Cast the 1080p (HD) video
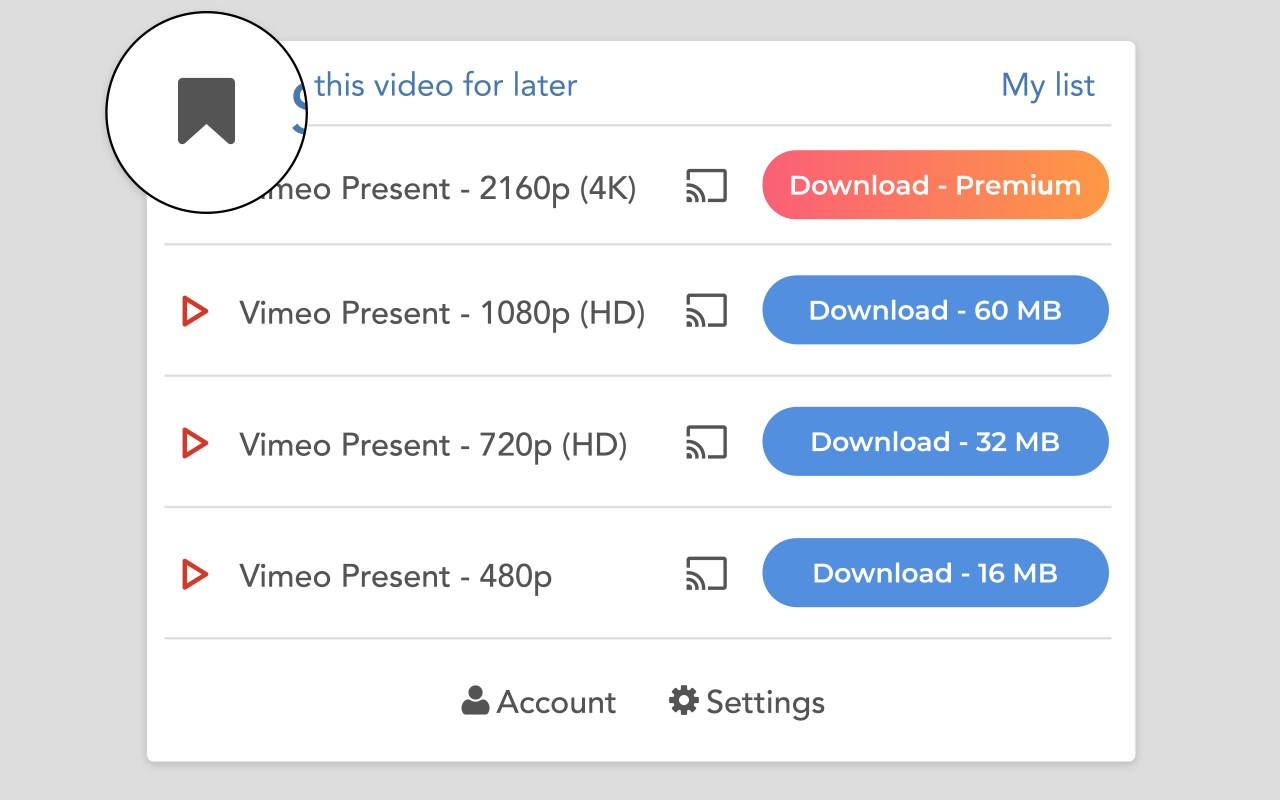Viewport: 1280px width, 800px height. point(706,311)
